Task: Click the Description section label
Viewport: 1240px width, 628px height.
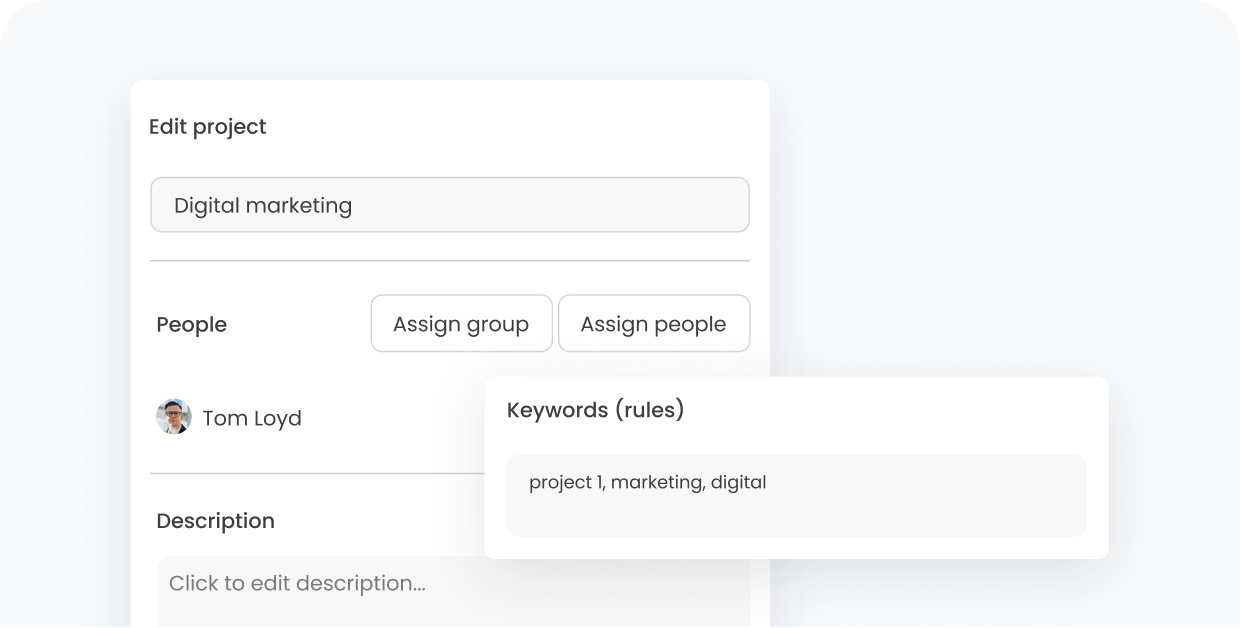Action: [215, 521]
